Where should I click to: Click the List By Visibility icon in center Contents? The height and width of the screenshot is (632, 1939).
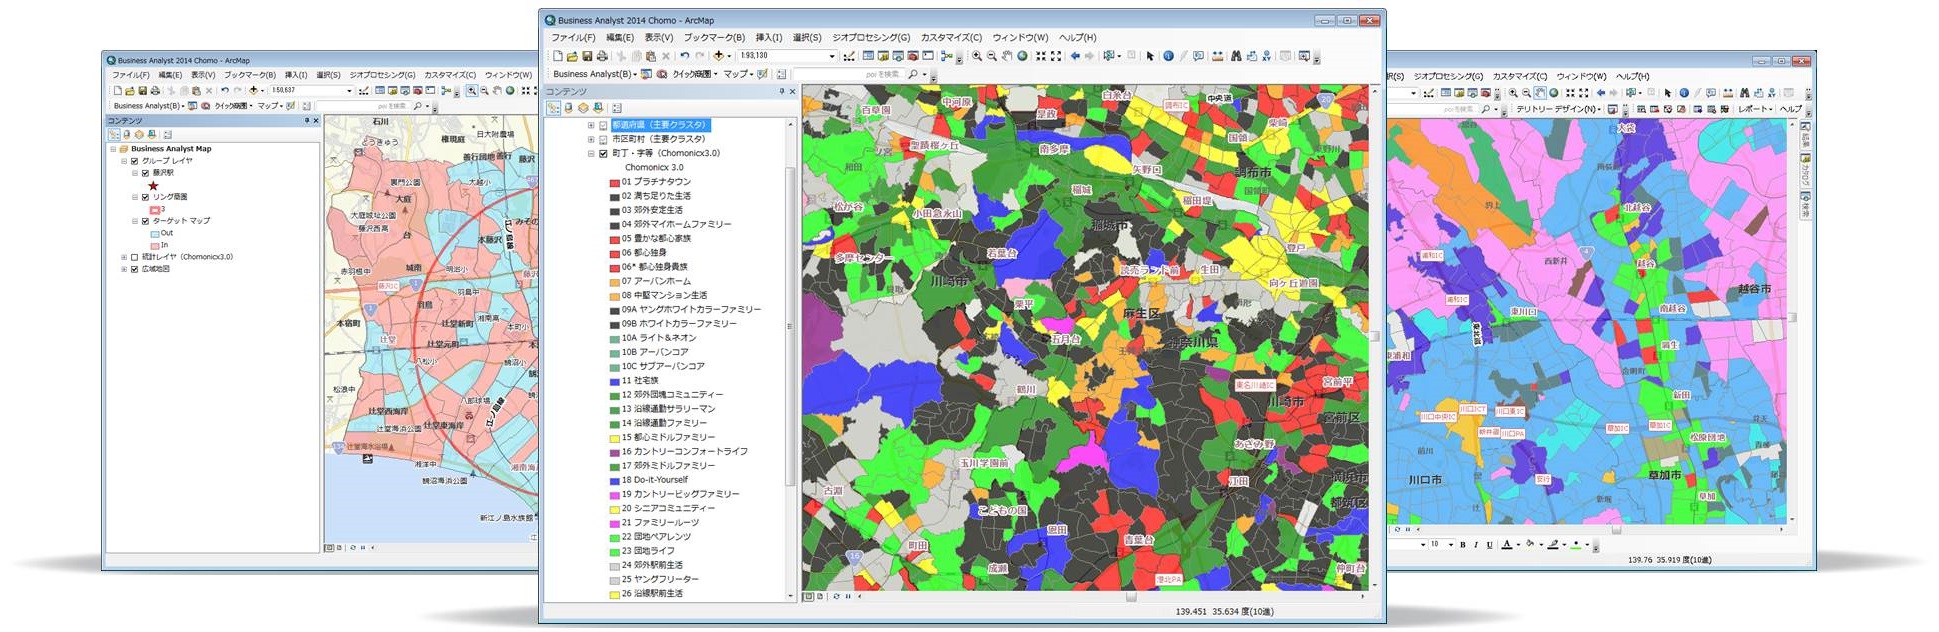pos(583,108)
